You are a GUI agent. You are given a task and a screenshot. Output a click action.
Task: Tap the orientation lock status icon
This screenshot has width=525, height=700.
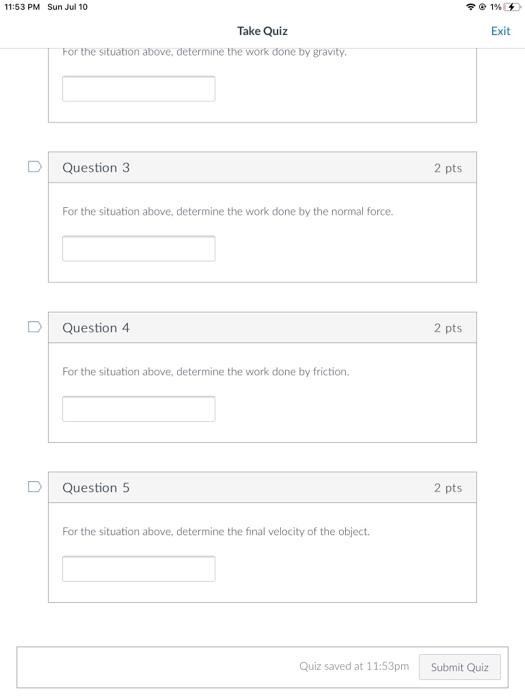[x=482, y=7]
